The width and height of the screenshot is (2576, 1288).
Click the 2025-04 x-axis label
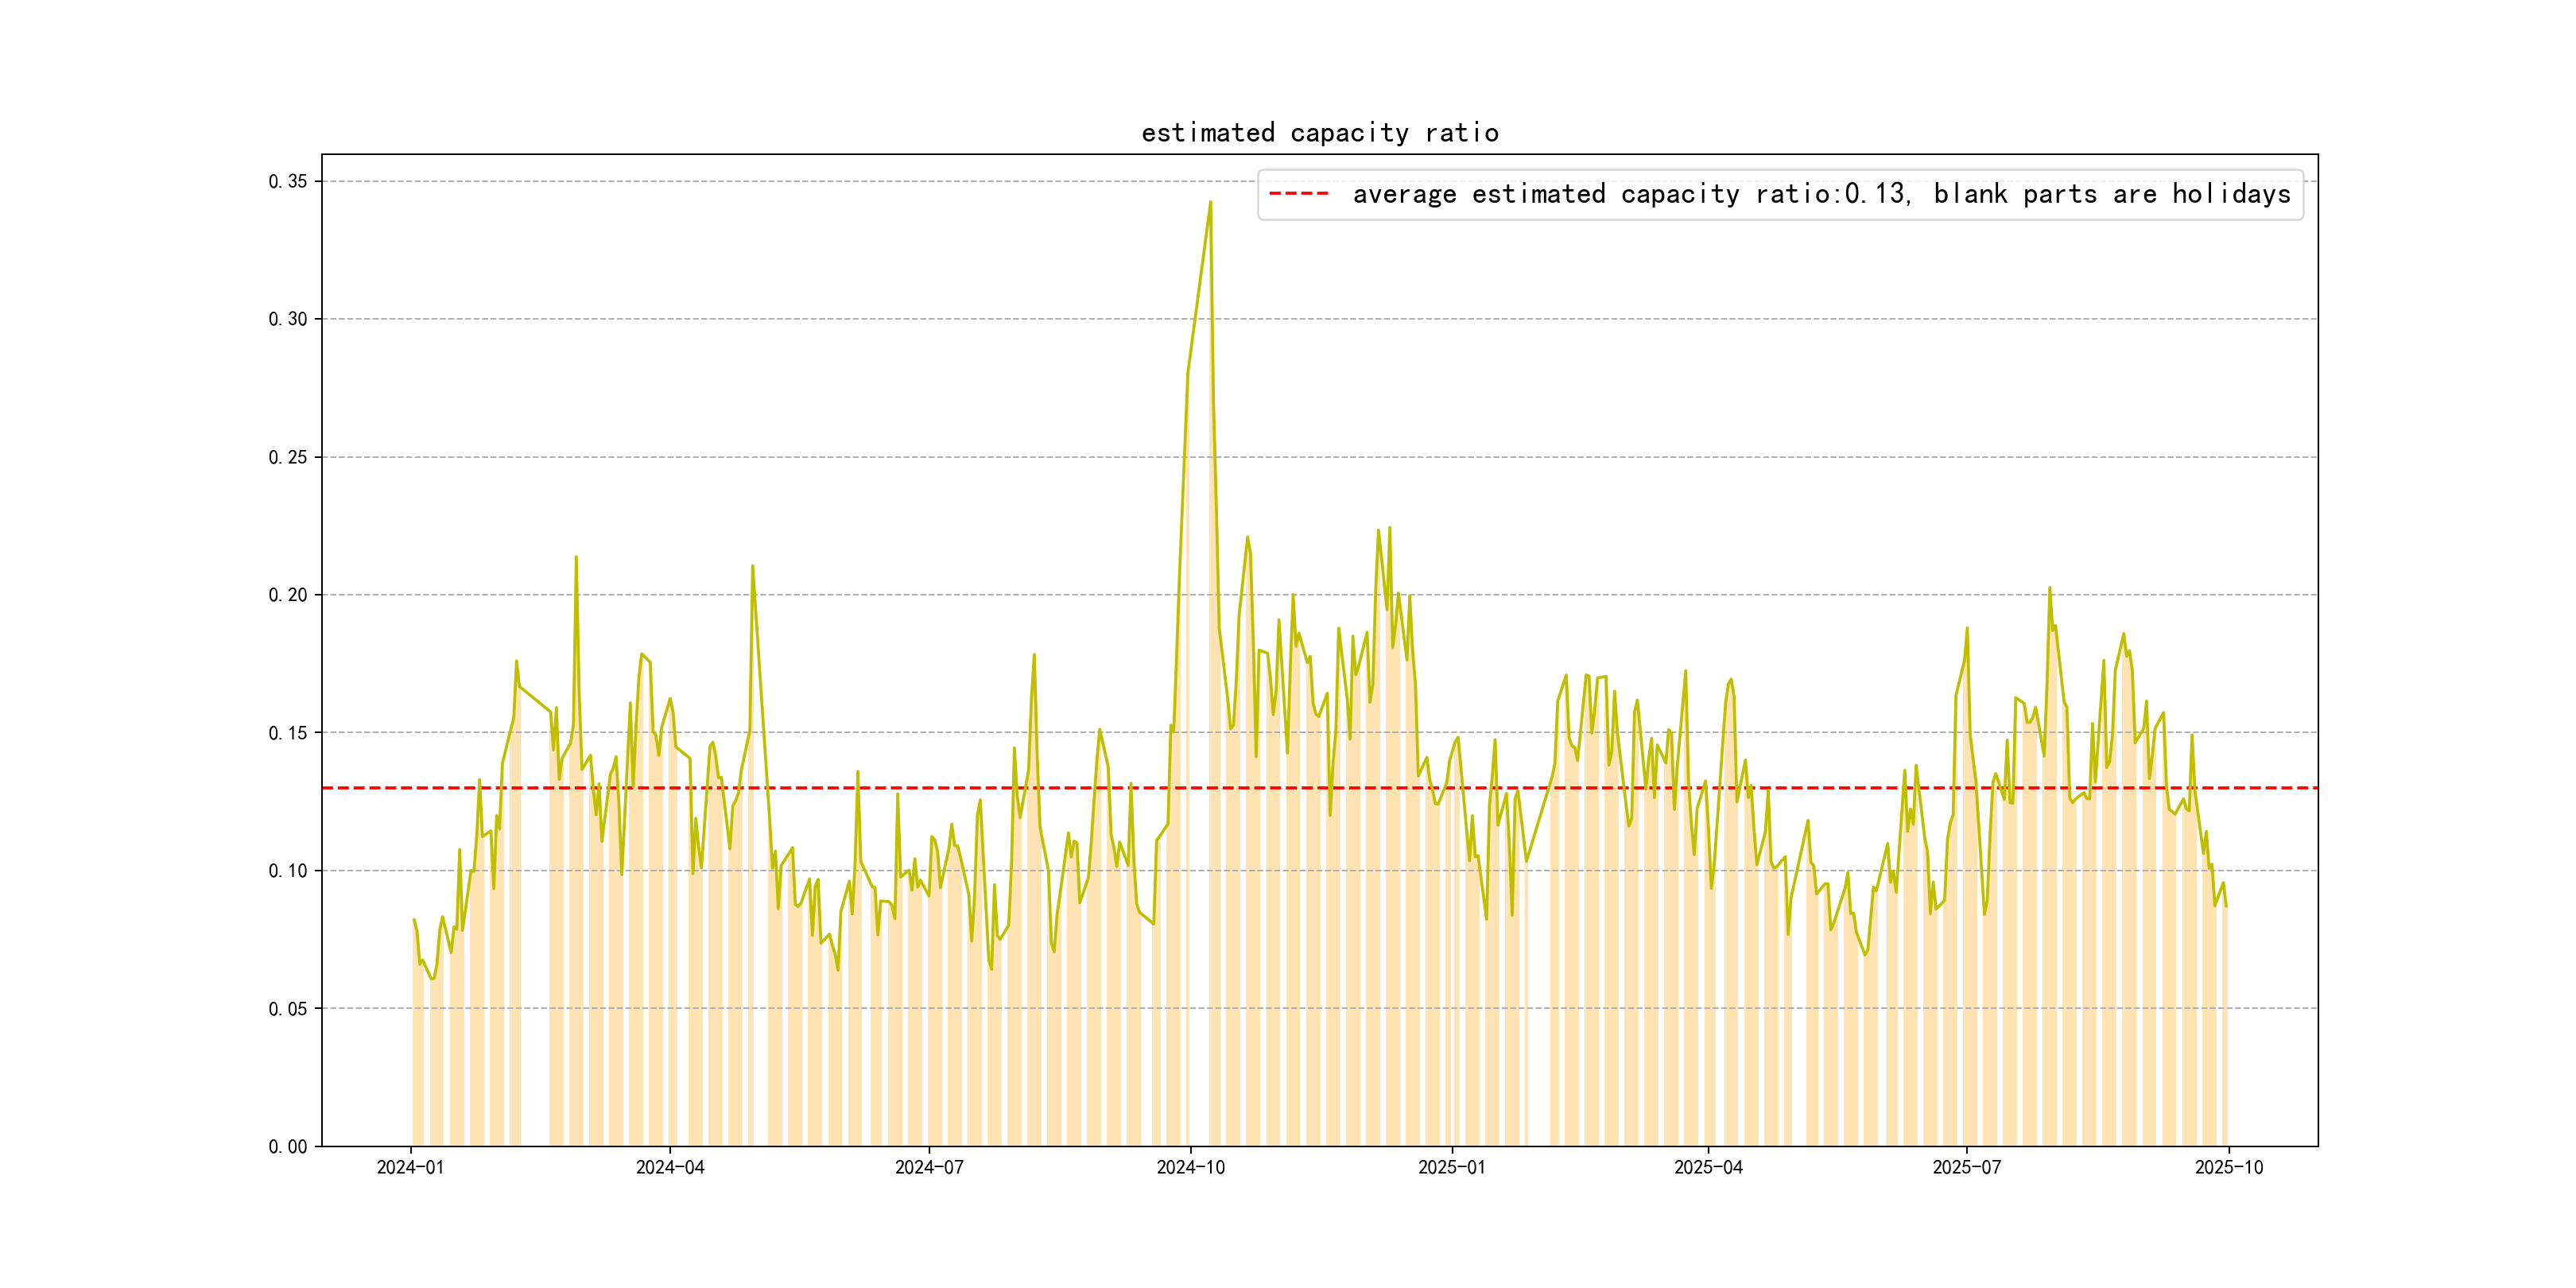coord(1708,1167)
